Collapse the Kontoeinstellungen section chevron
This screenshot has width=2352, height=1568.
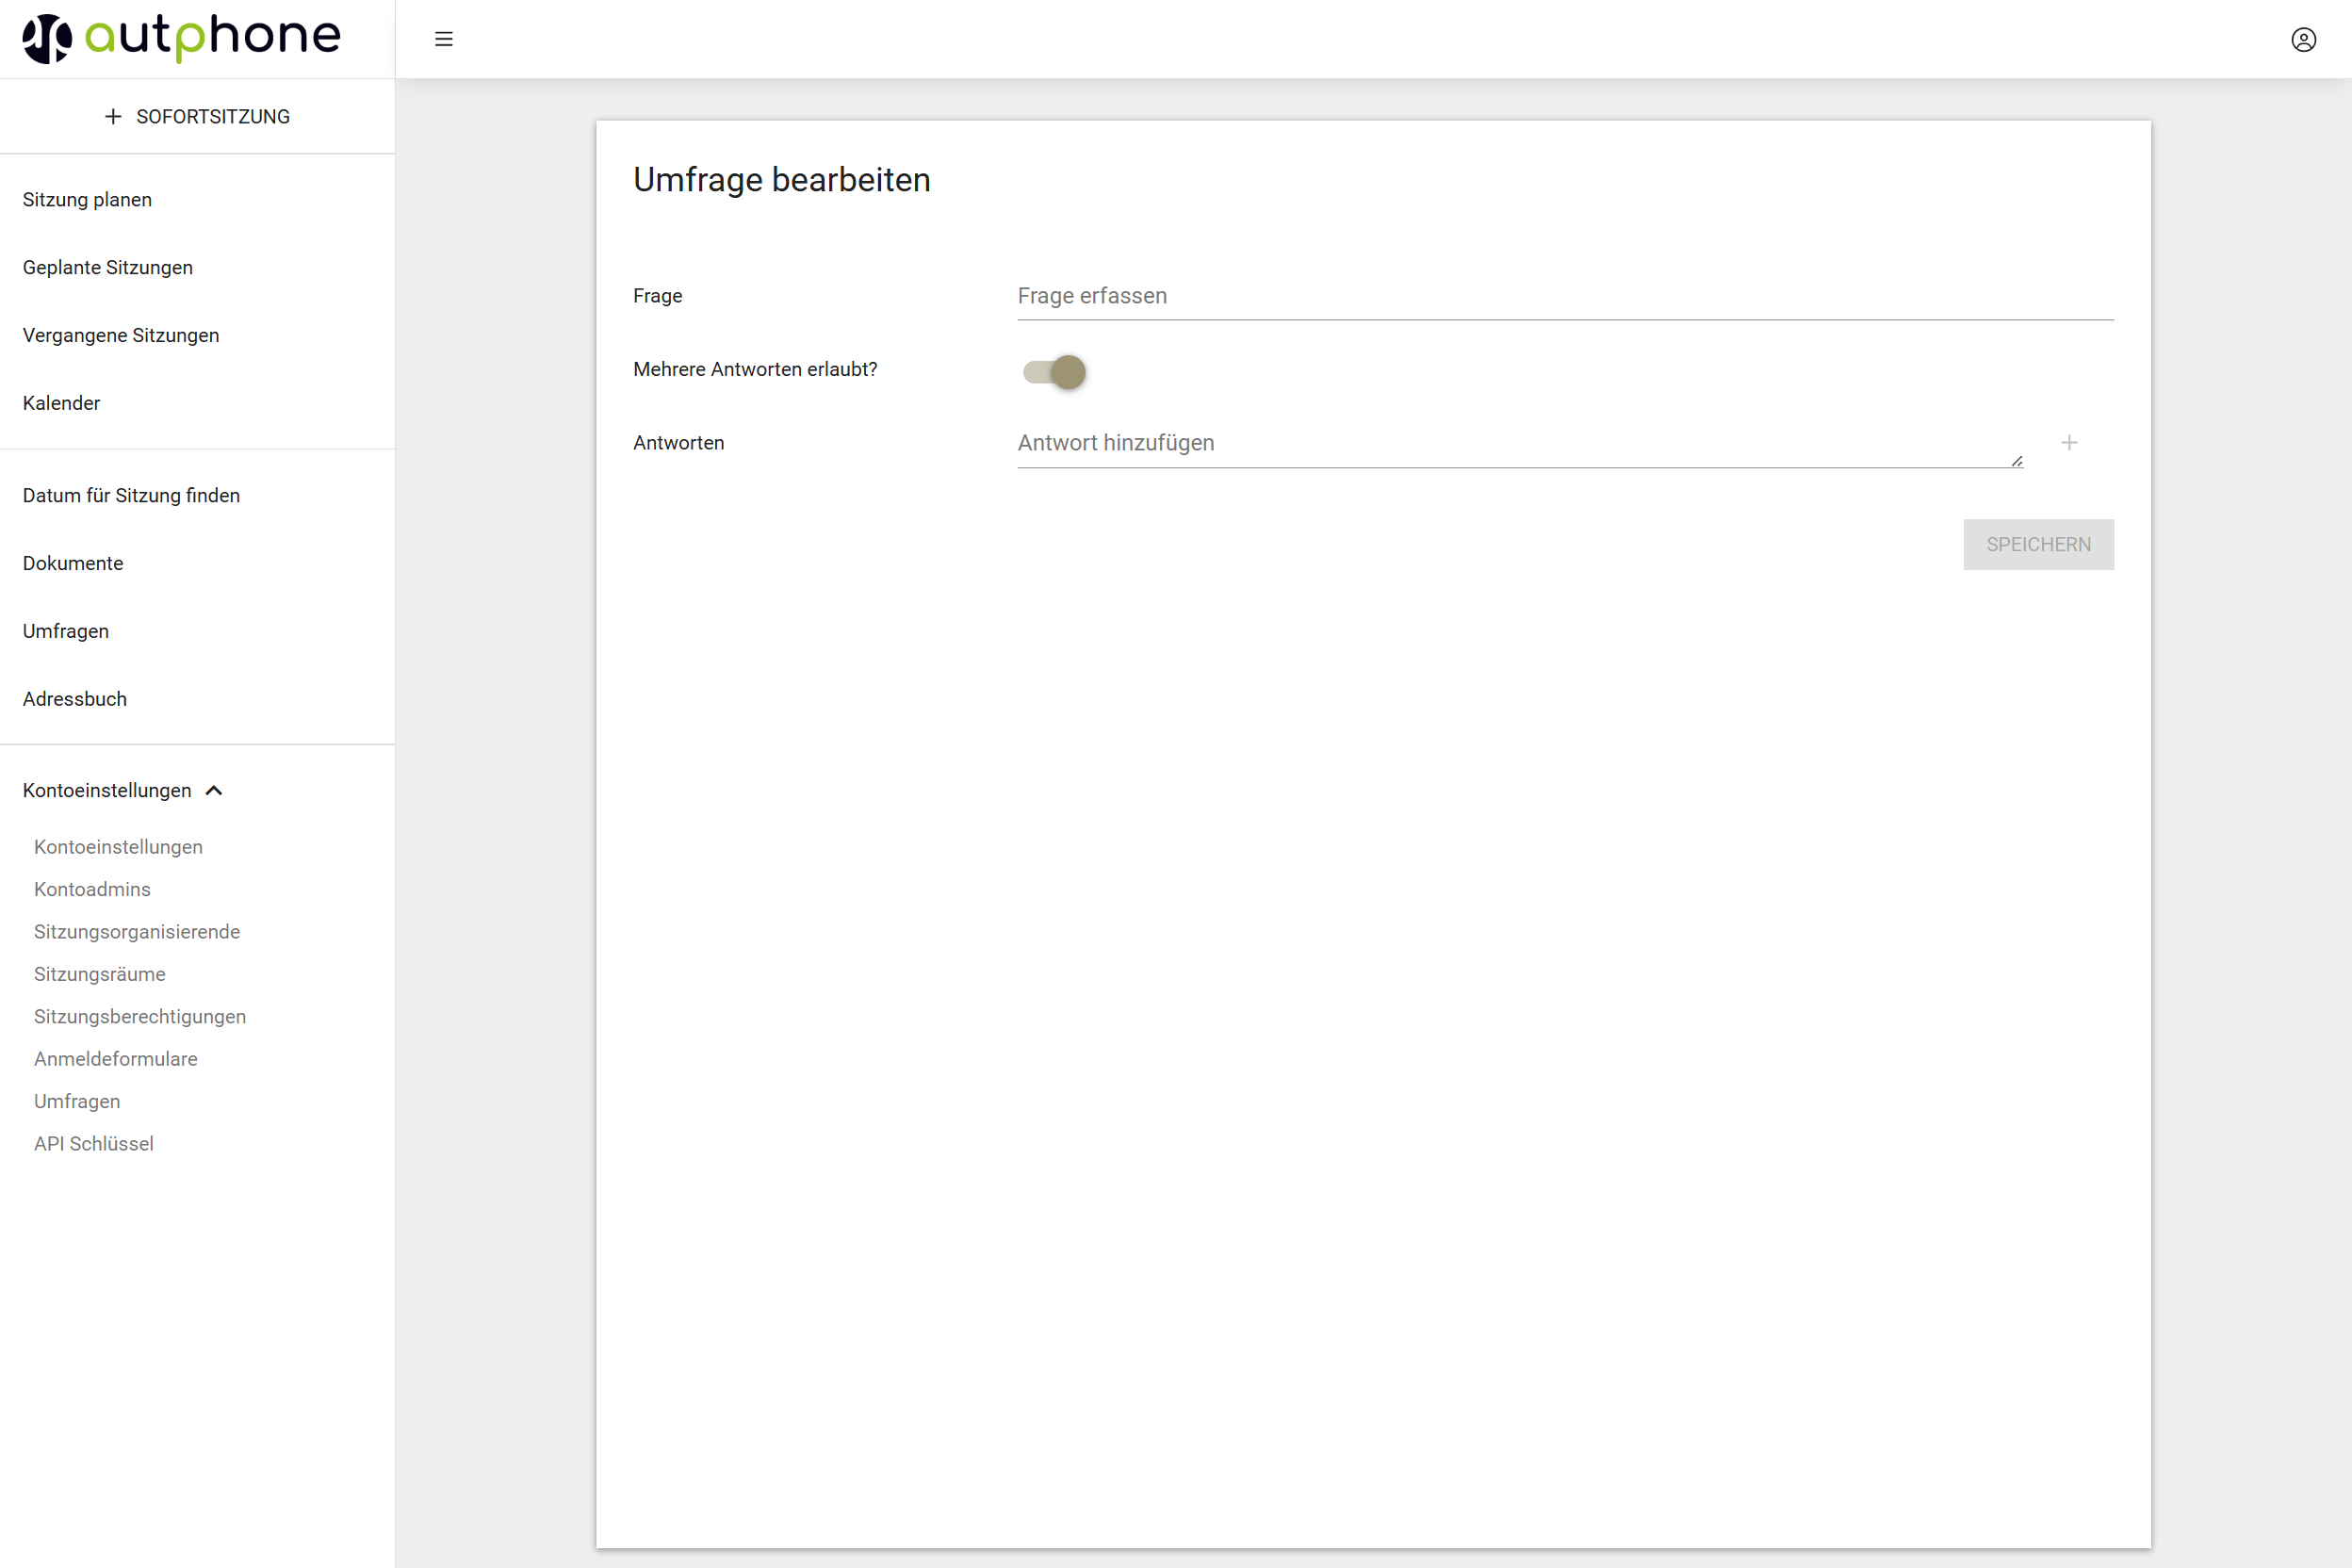click(214, 790)
